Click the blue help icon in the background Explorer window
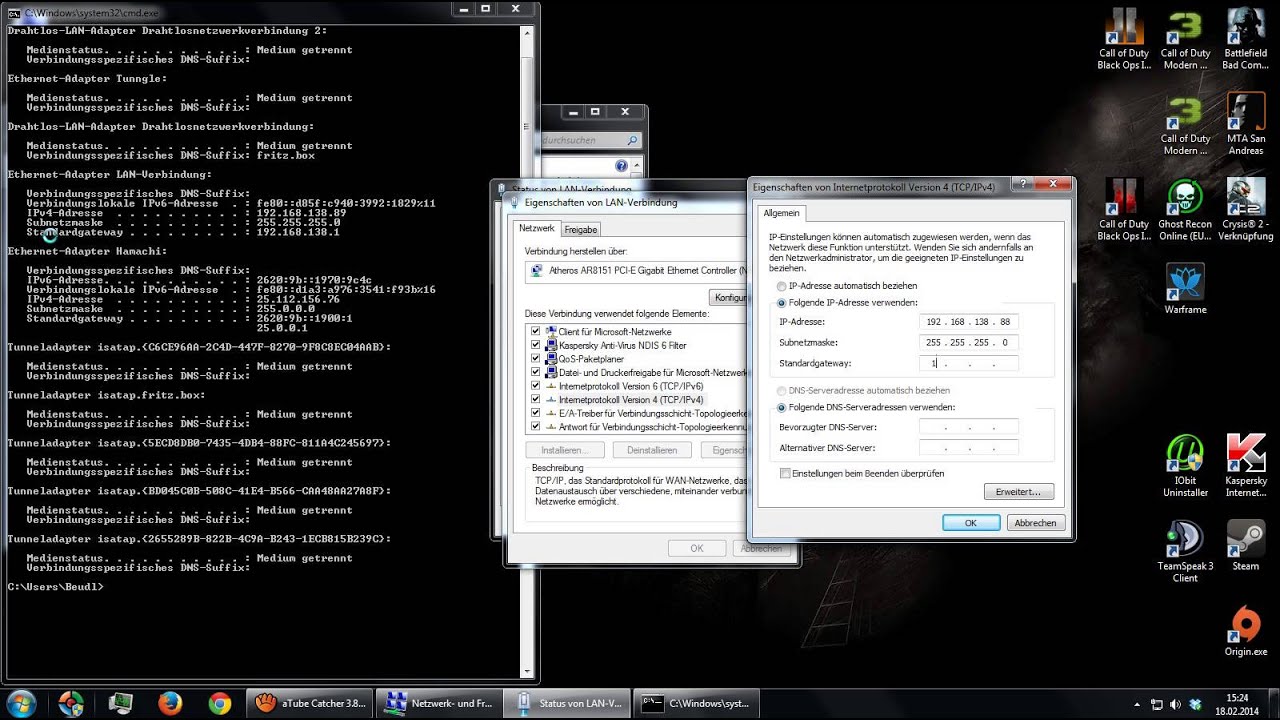The height and width of the screenshot is (720, 1280). point(621,165)
